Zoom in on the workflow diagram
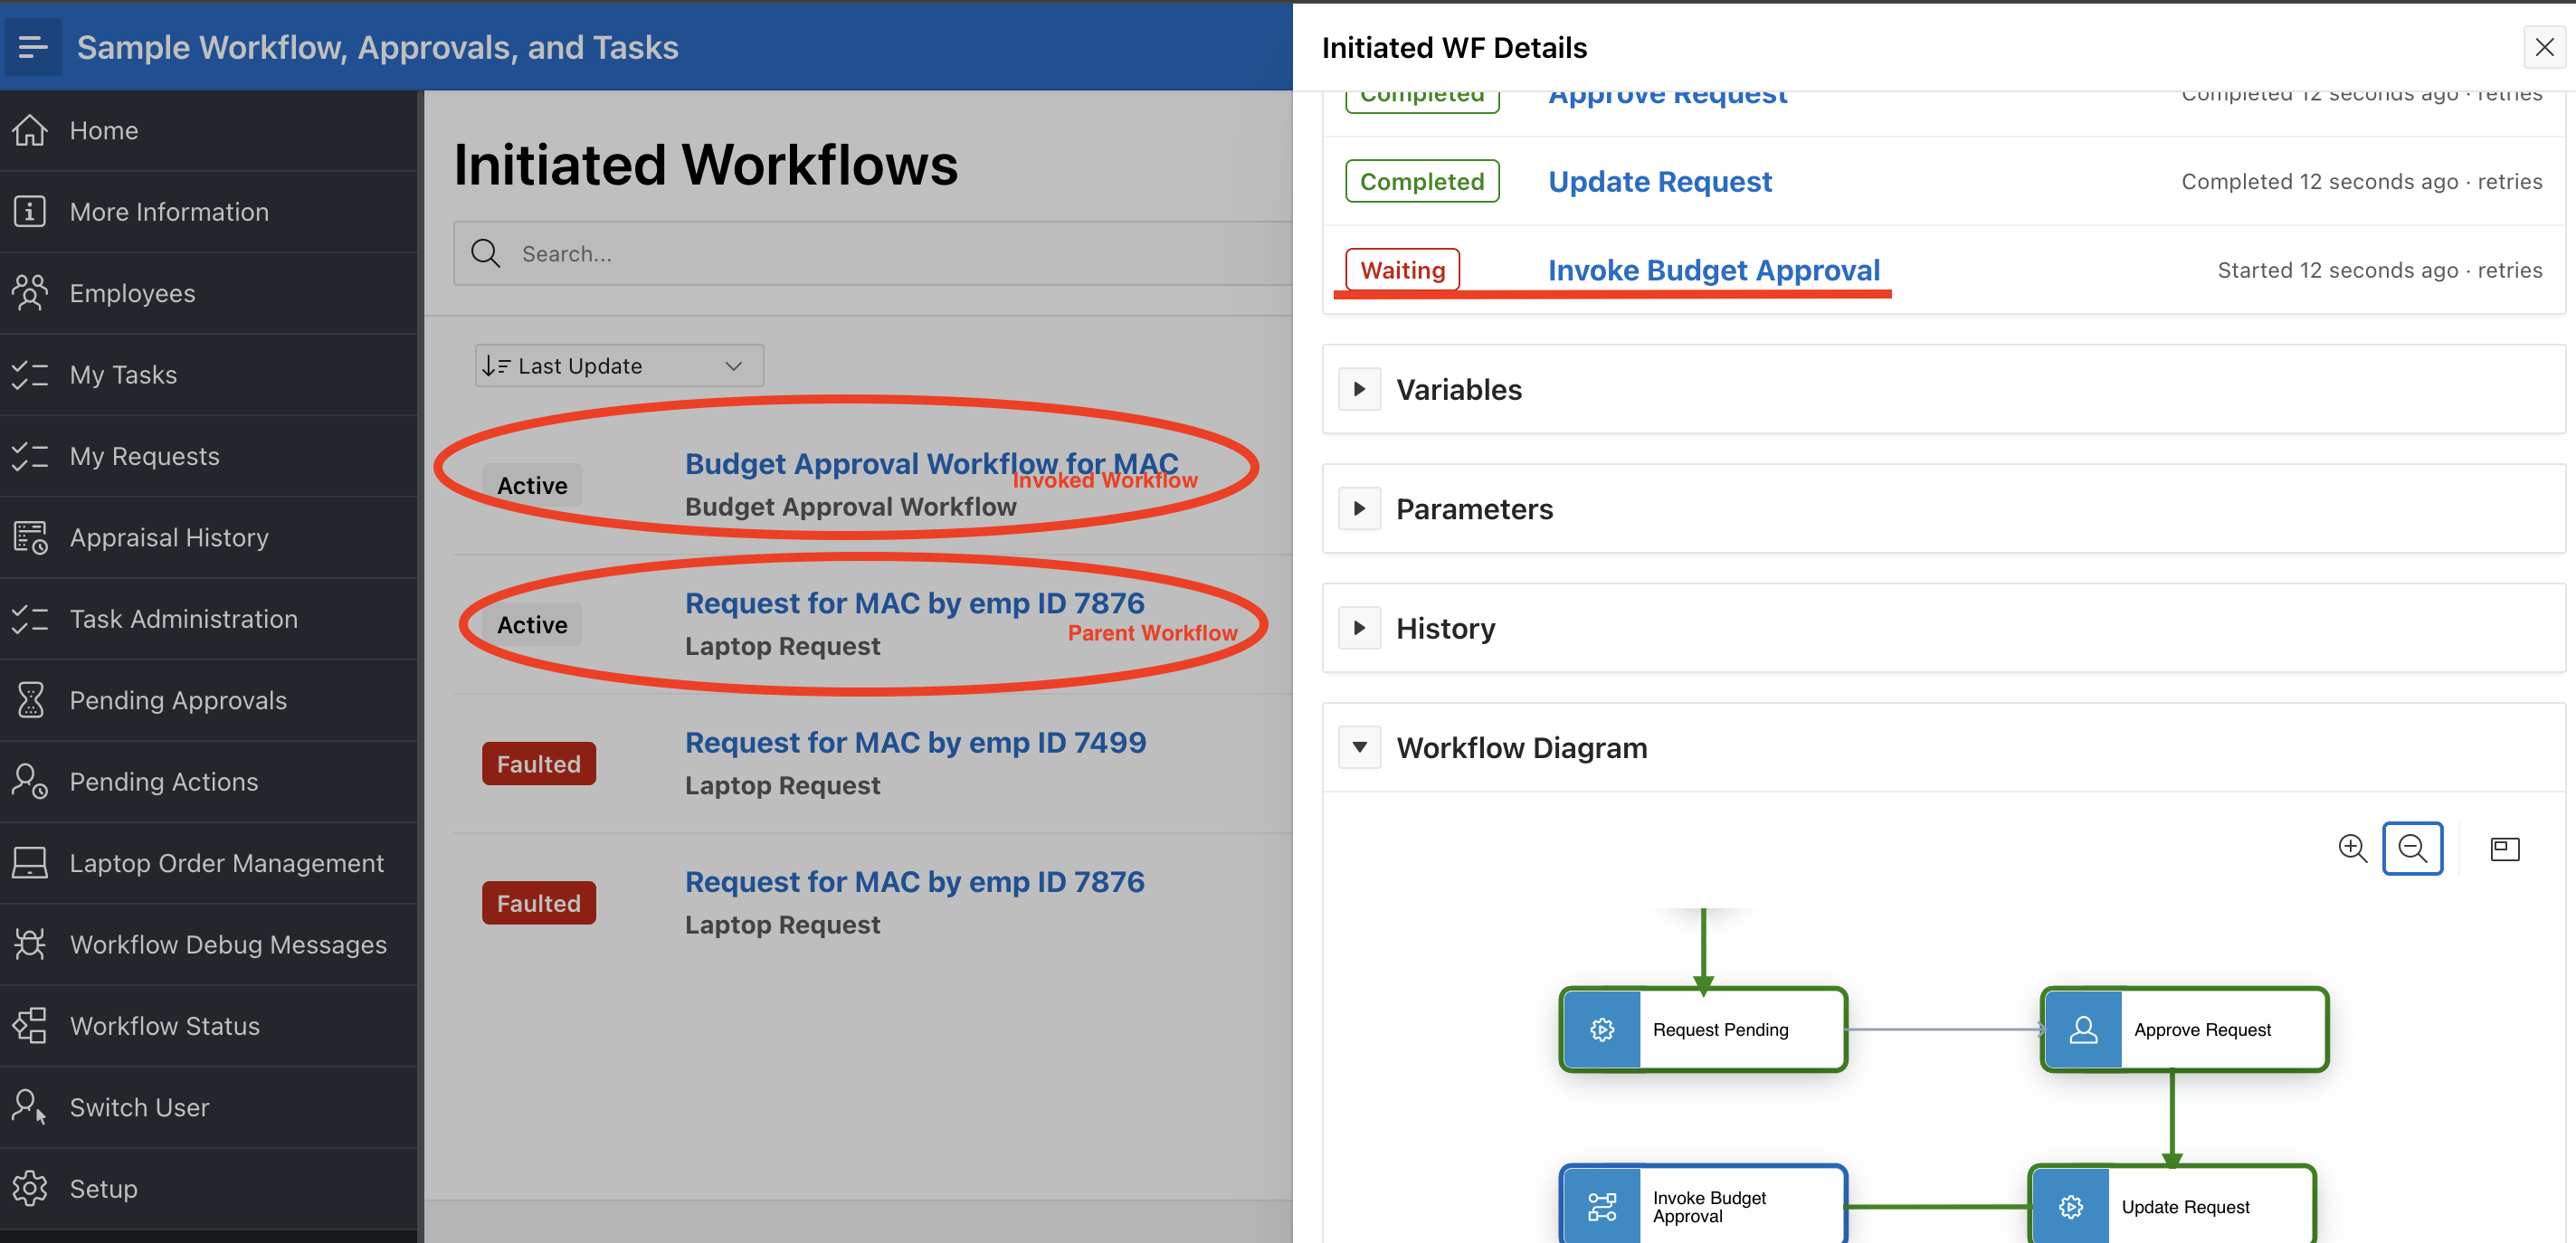Screen dimensions: 2576x1243 pyautogui.click(x=2352, y=848)
